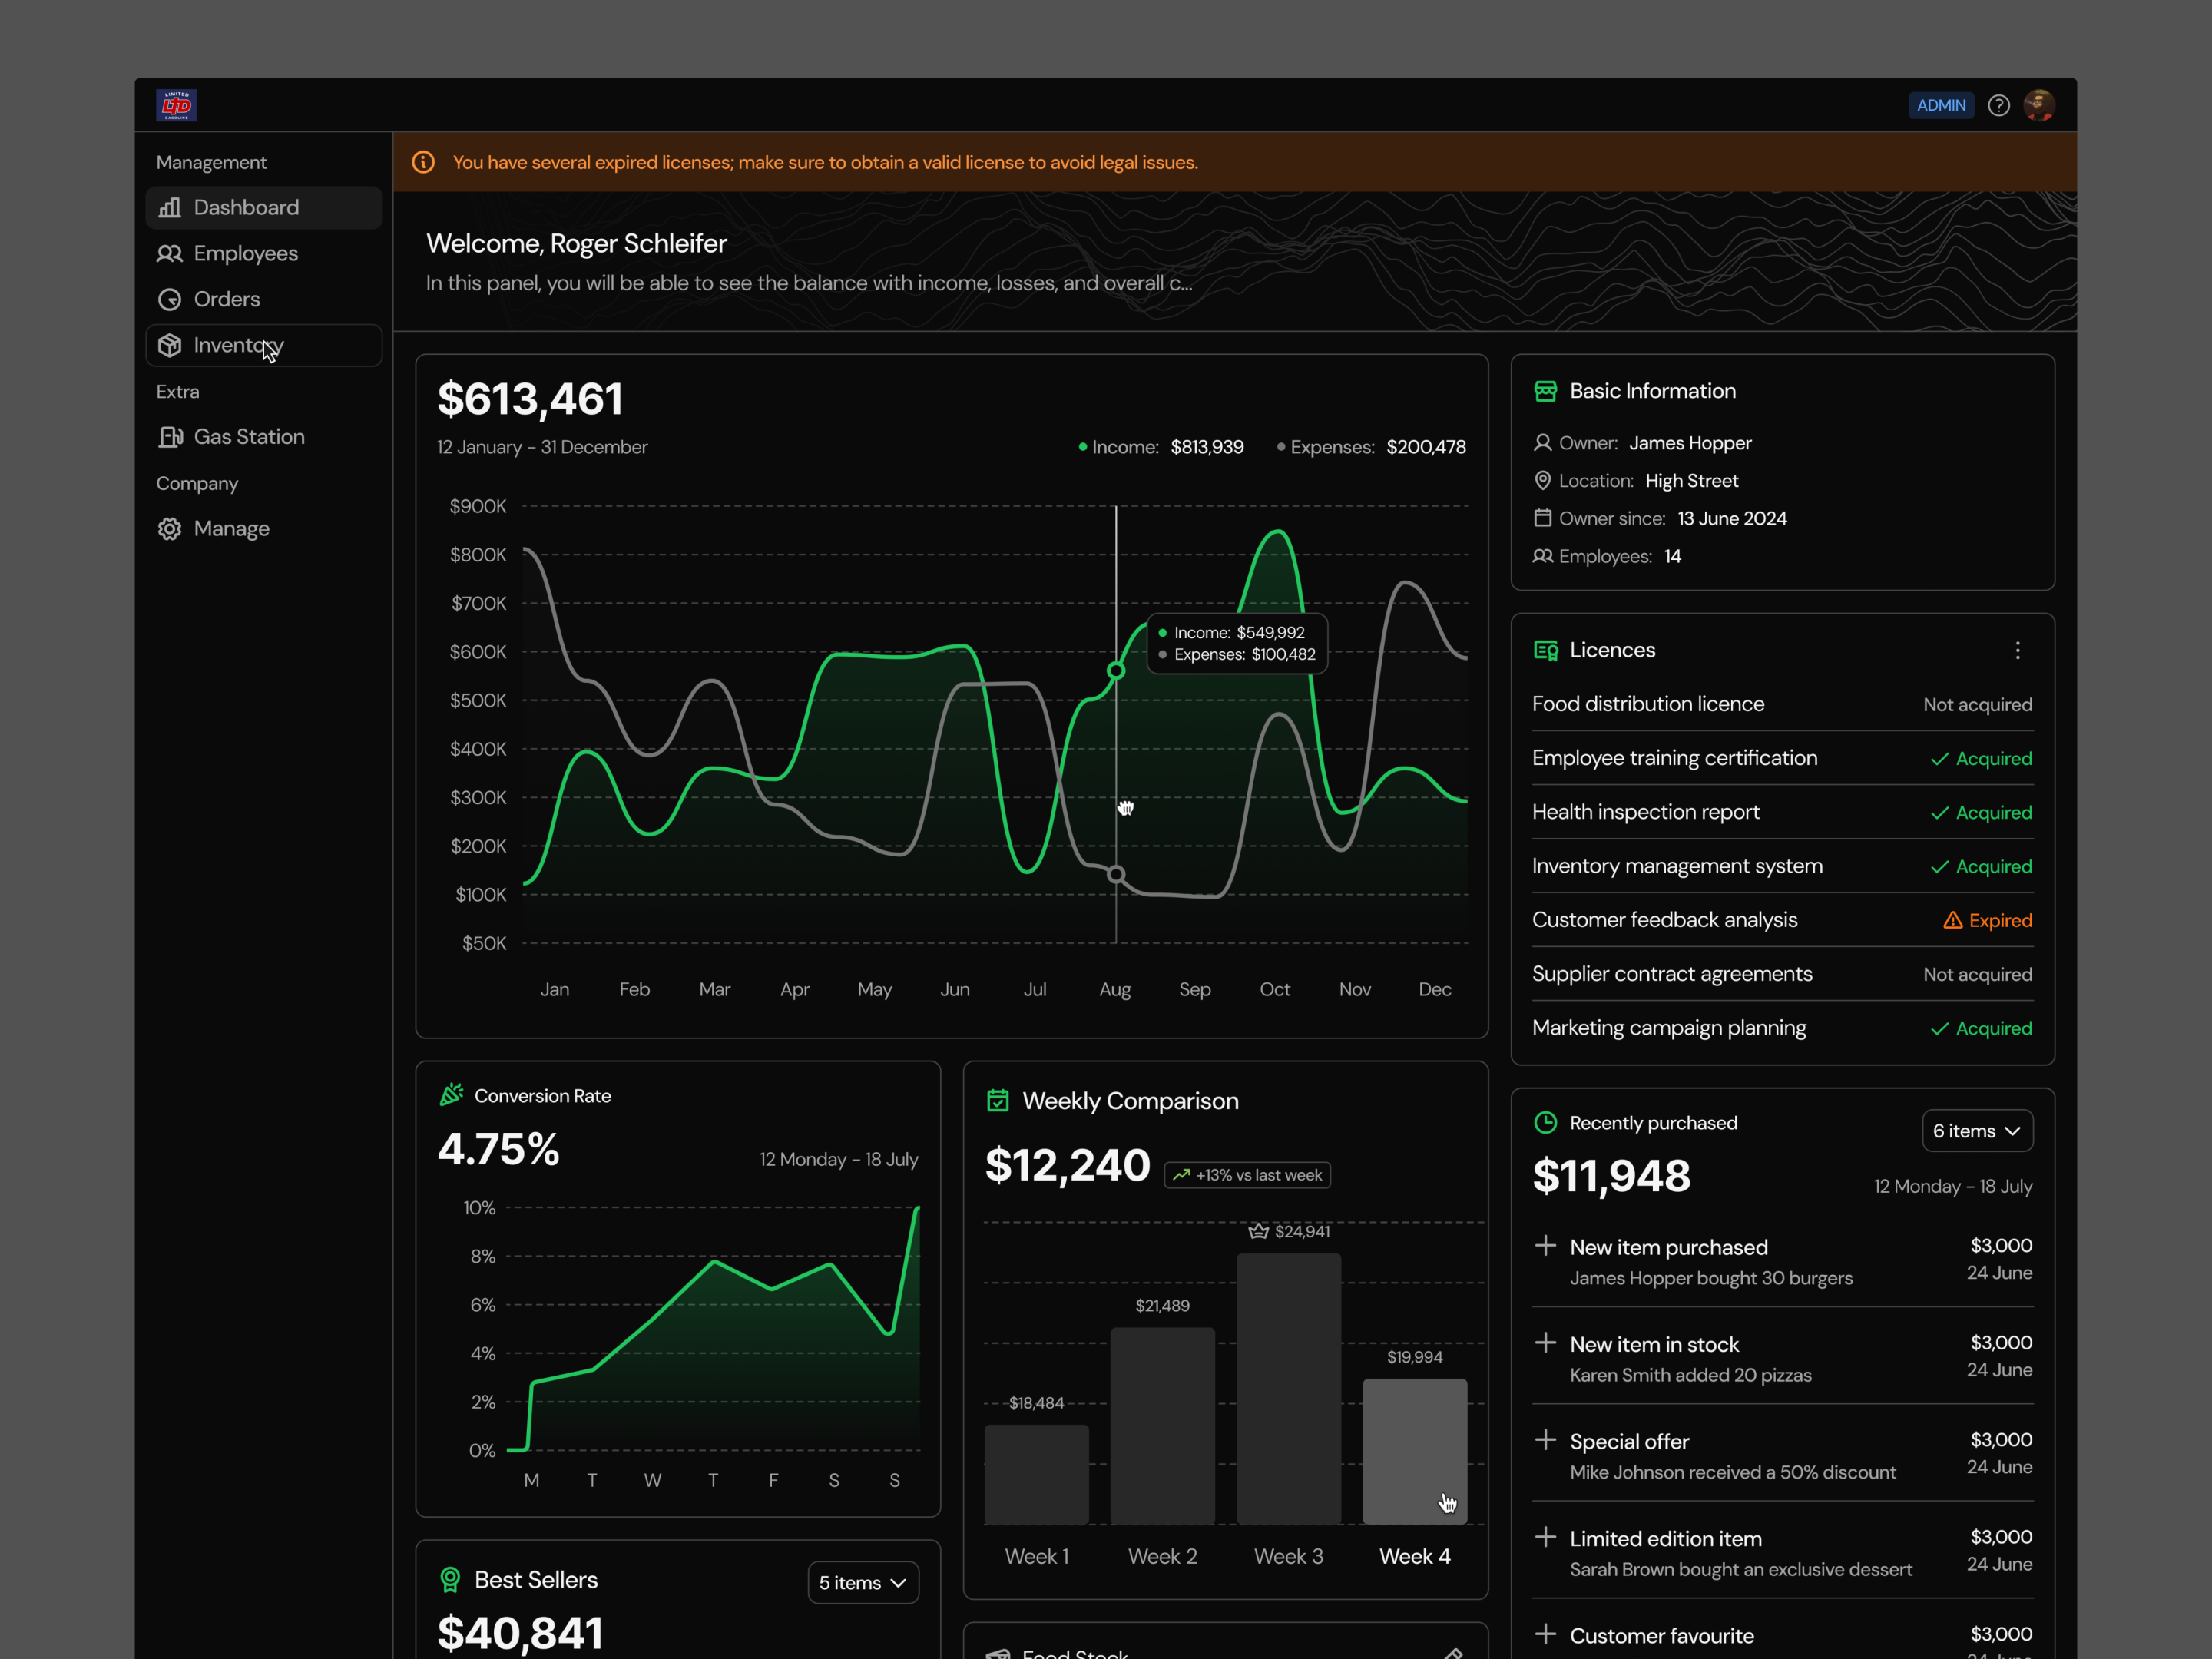Click the help question mark icon
The width and height of the screenshot is (2212, 1659).
pyautogui.click(x=1998, y=105)
